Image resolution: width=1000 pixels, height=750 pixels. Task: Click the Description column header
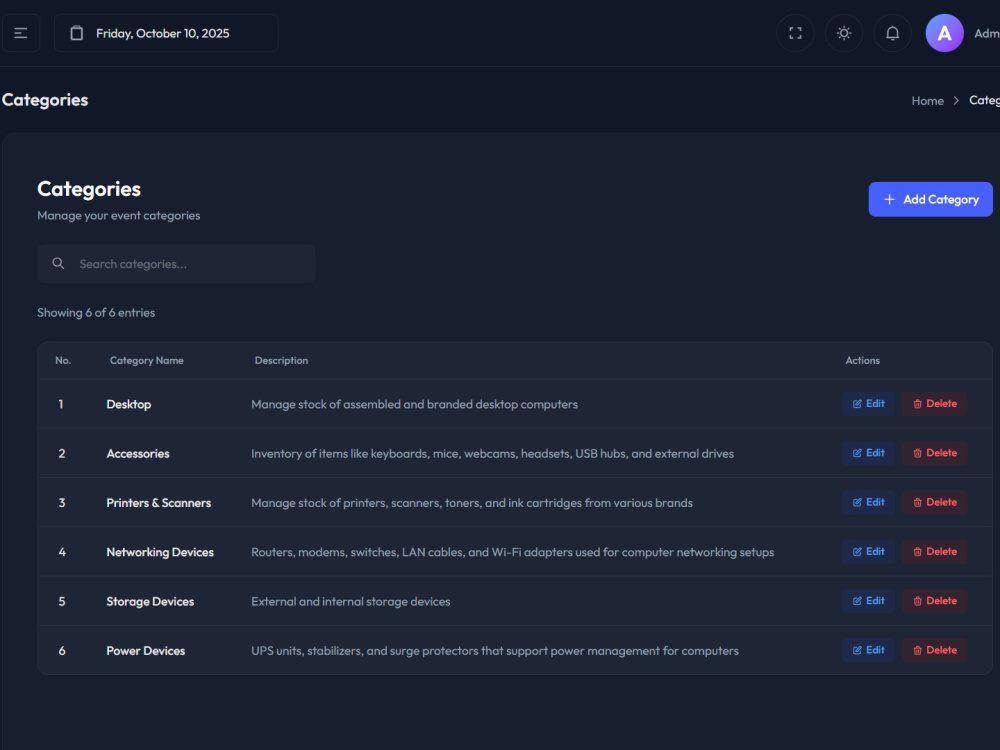click(x=281, y=360)
